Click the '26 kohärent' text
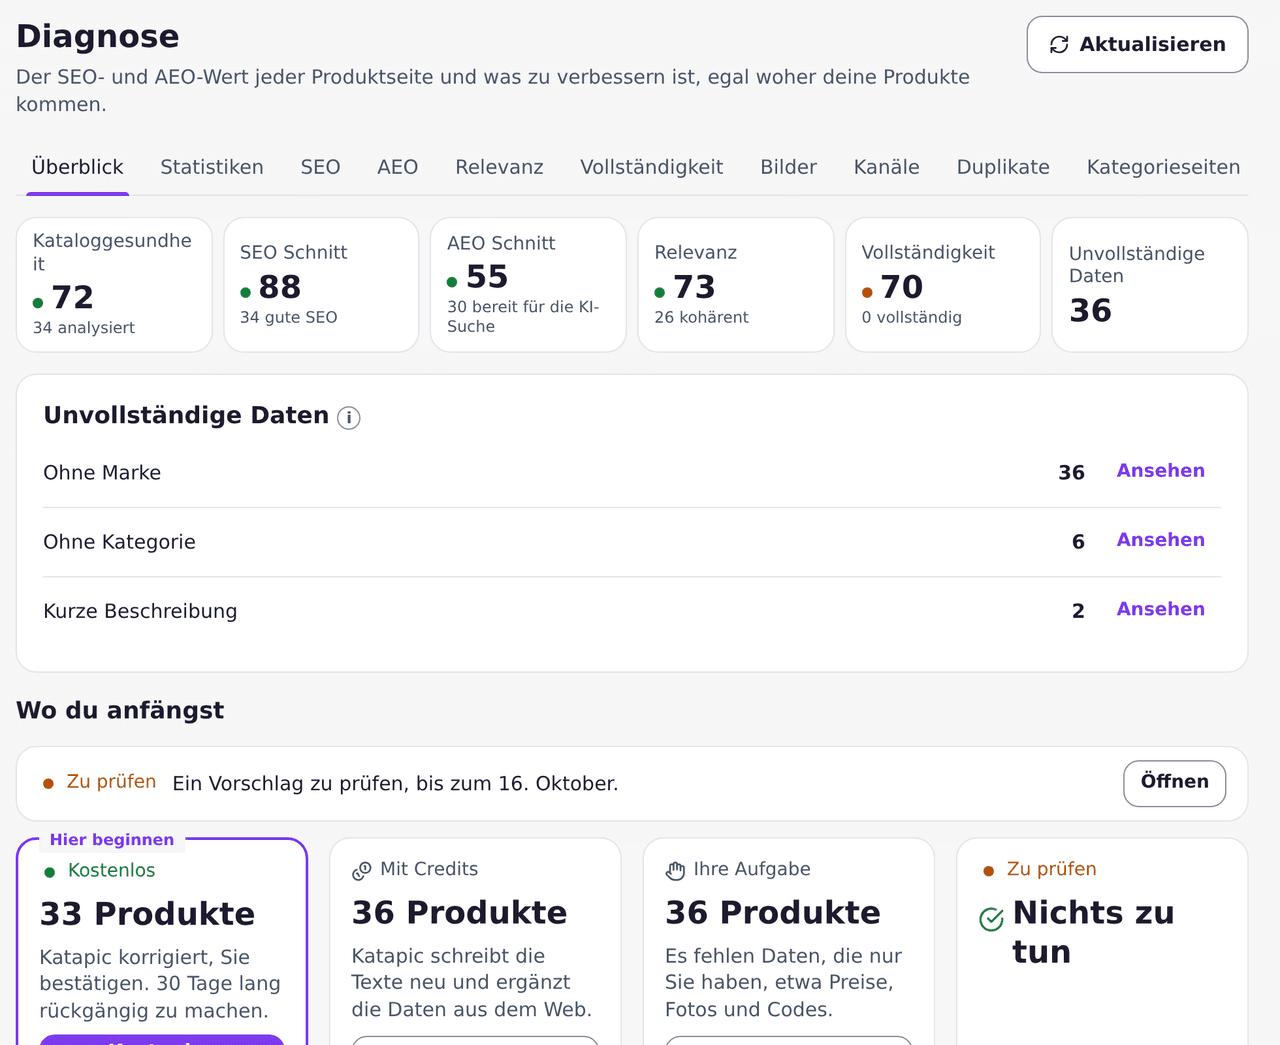 pos(701,317)
